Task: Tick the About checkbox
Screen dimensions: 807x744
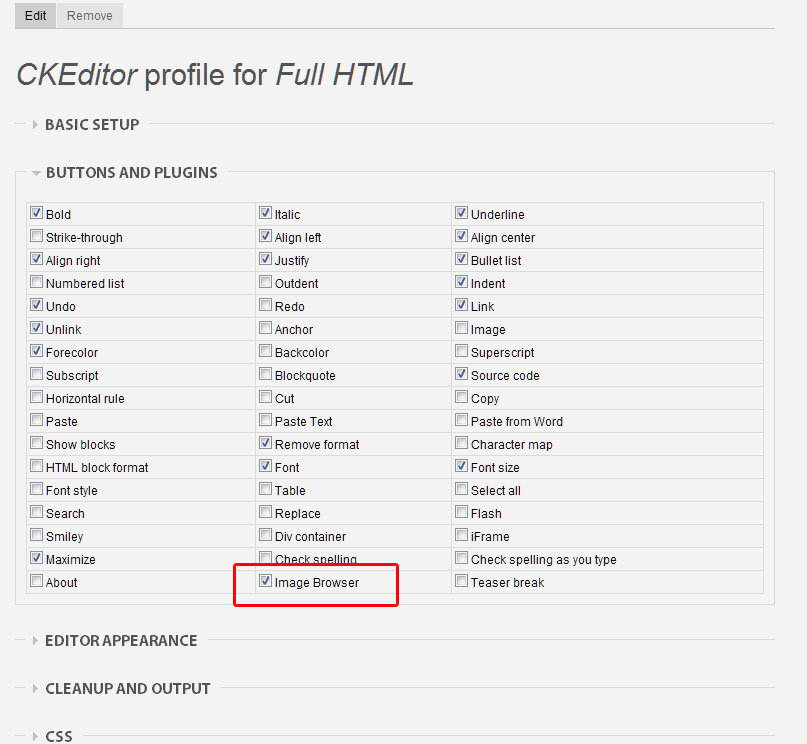Action: click(37, 581)
